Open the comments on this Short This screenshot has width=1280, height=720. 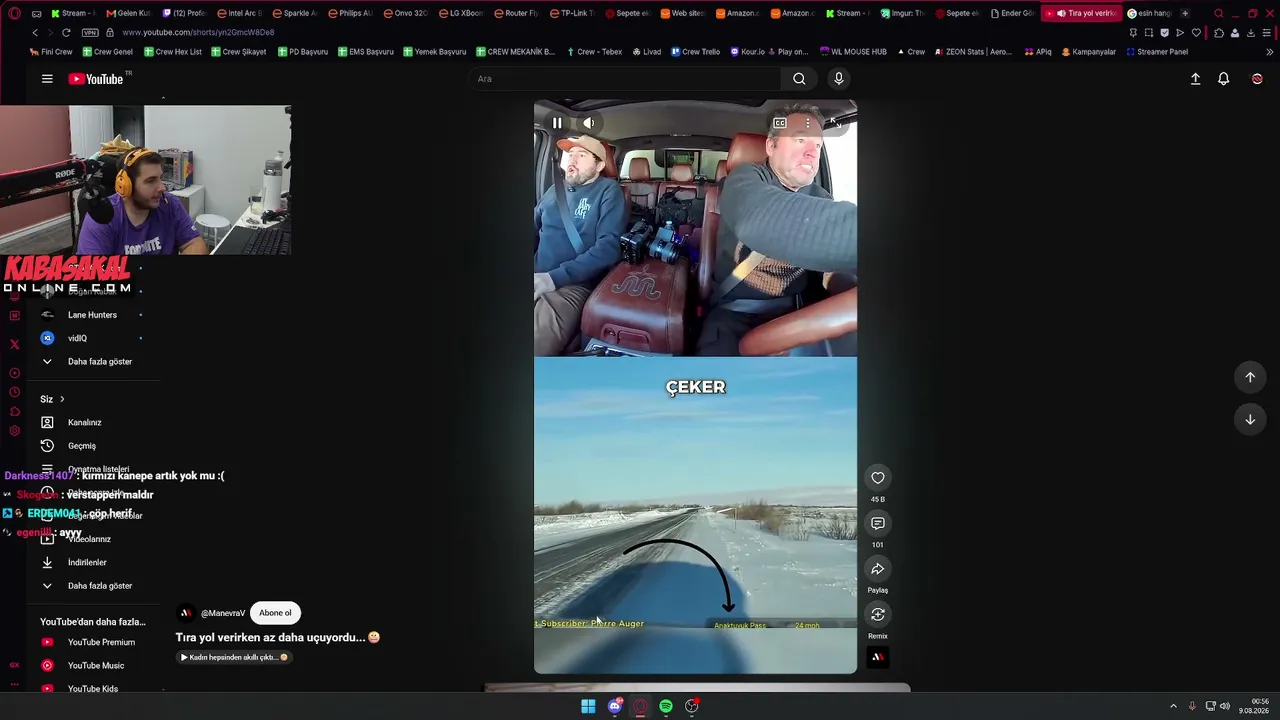click(x=877, y=524)
